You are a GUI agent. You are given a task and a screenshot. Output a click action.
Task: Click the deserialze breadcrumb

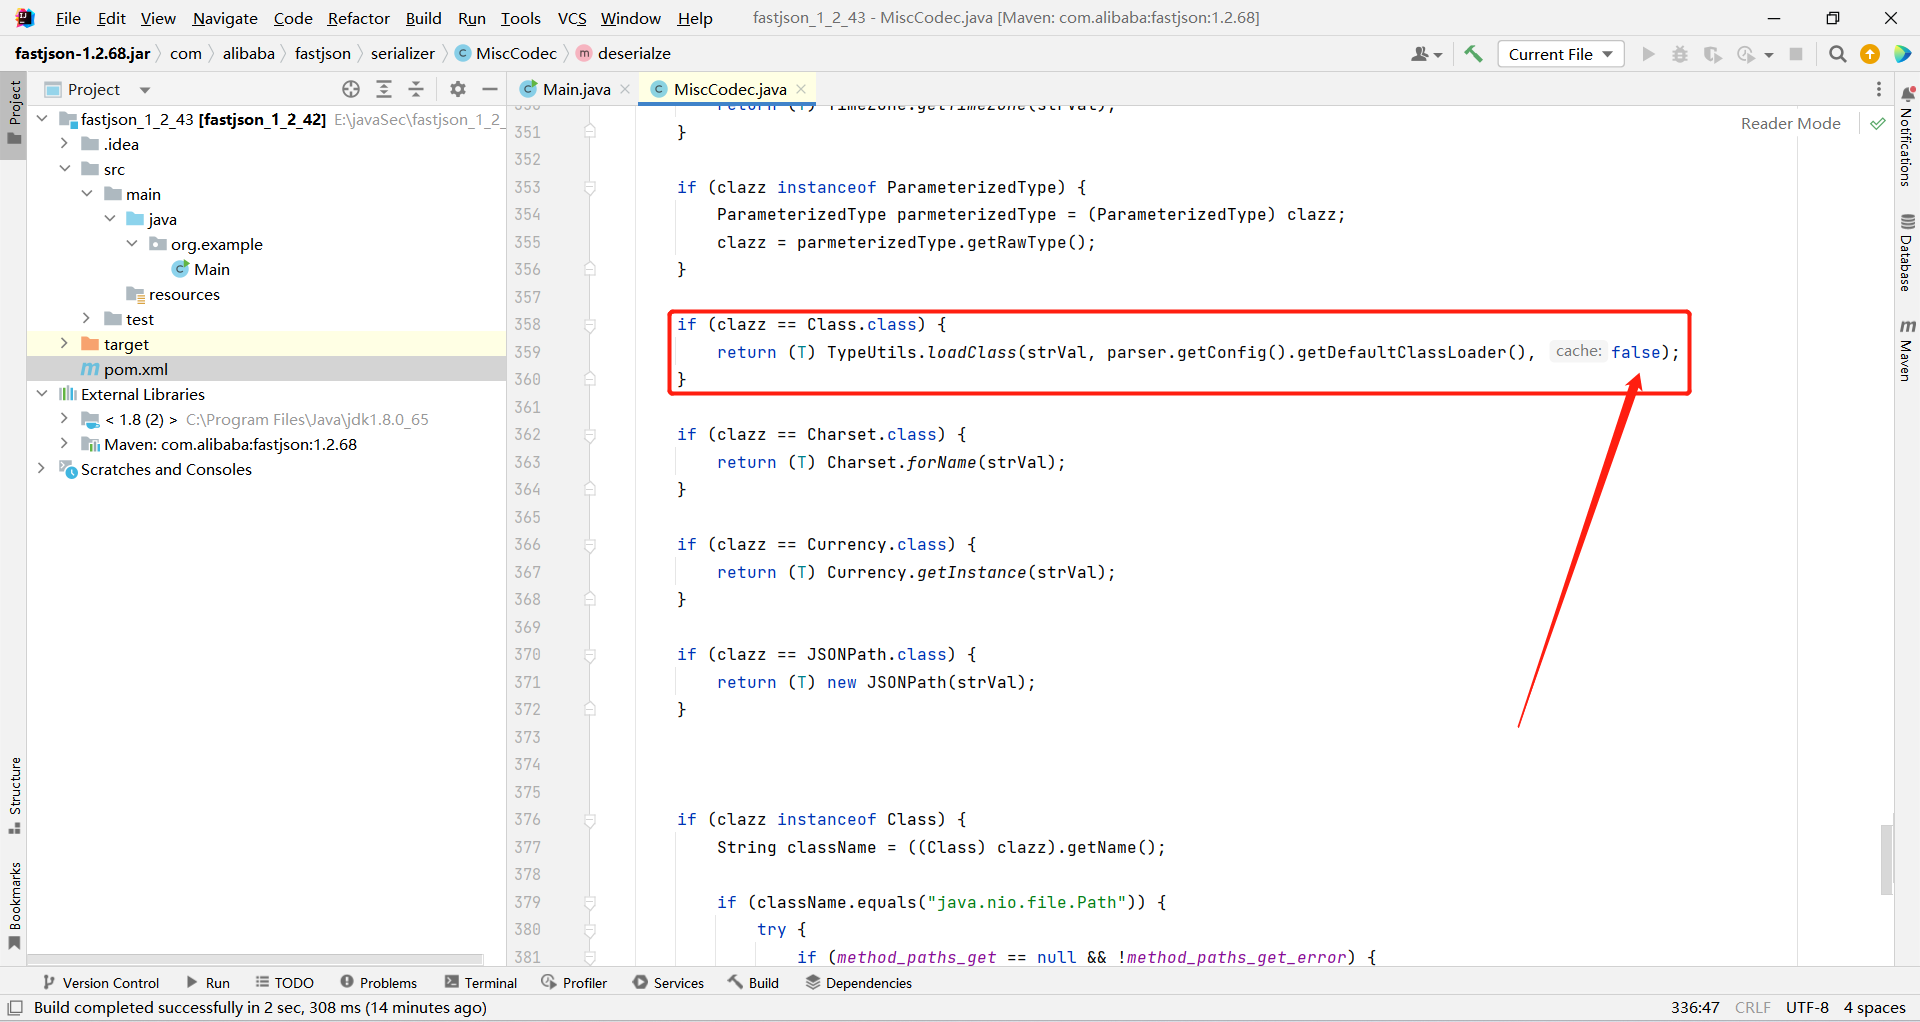coord(624,54)
